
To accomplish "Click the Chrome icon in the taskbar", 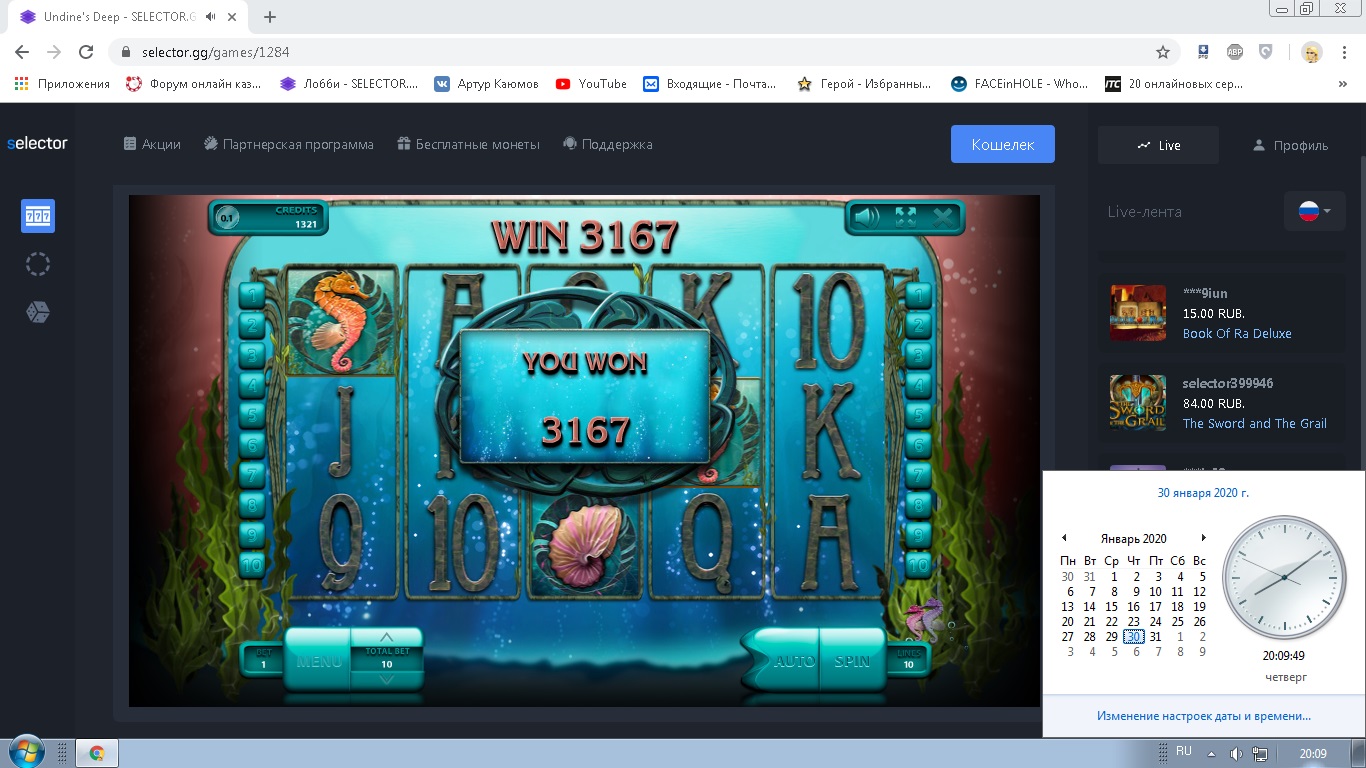I will coord(97,753).
